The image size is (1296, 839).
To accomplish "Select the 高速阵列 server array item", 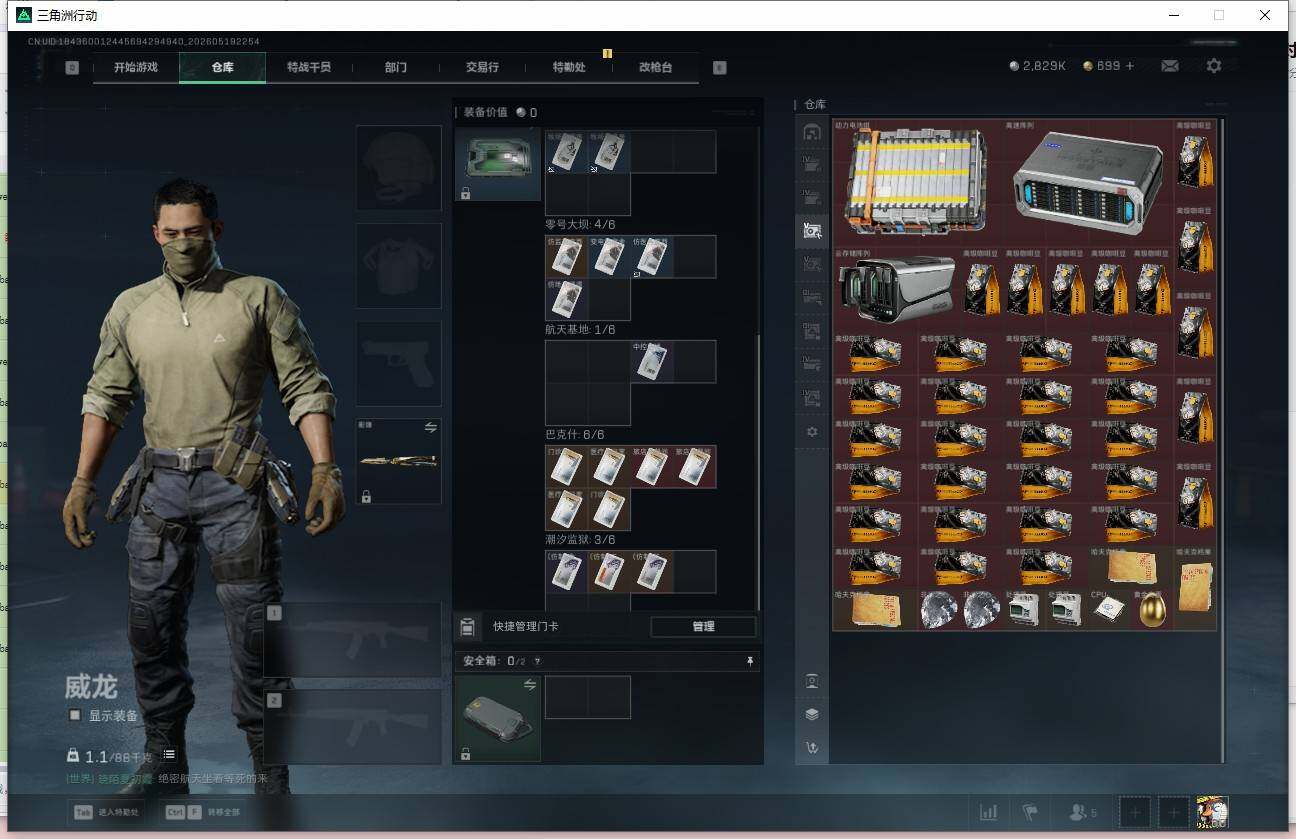I will coord(1087,181).
